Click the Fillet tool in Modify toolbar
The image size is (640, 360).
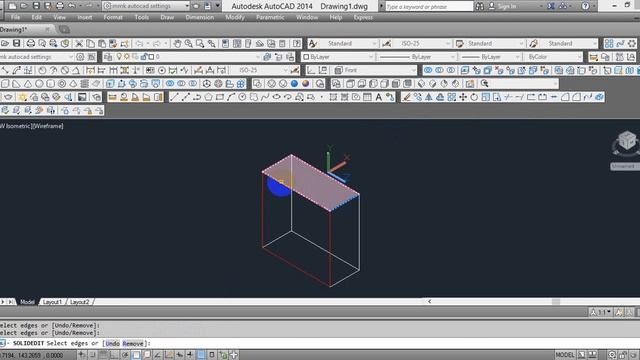pos(576,97)
